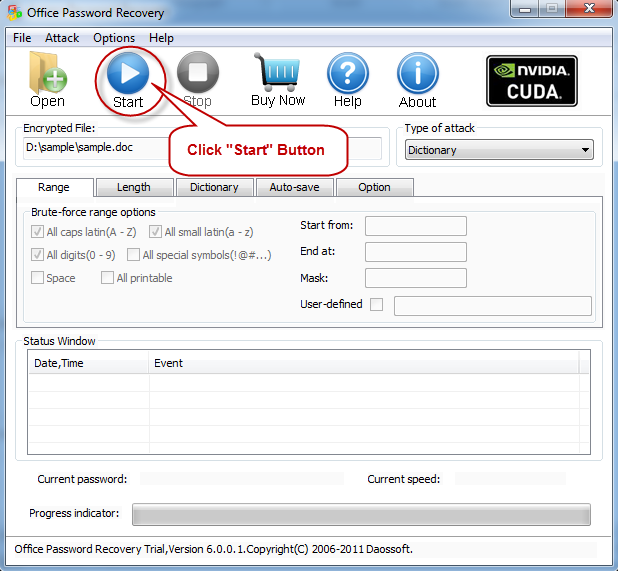Click the Progress indicator bar
Viewport: 618px width, 571px height.
pyautogui.click(x=361, y=514)
